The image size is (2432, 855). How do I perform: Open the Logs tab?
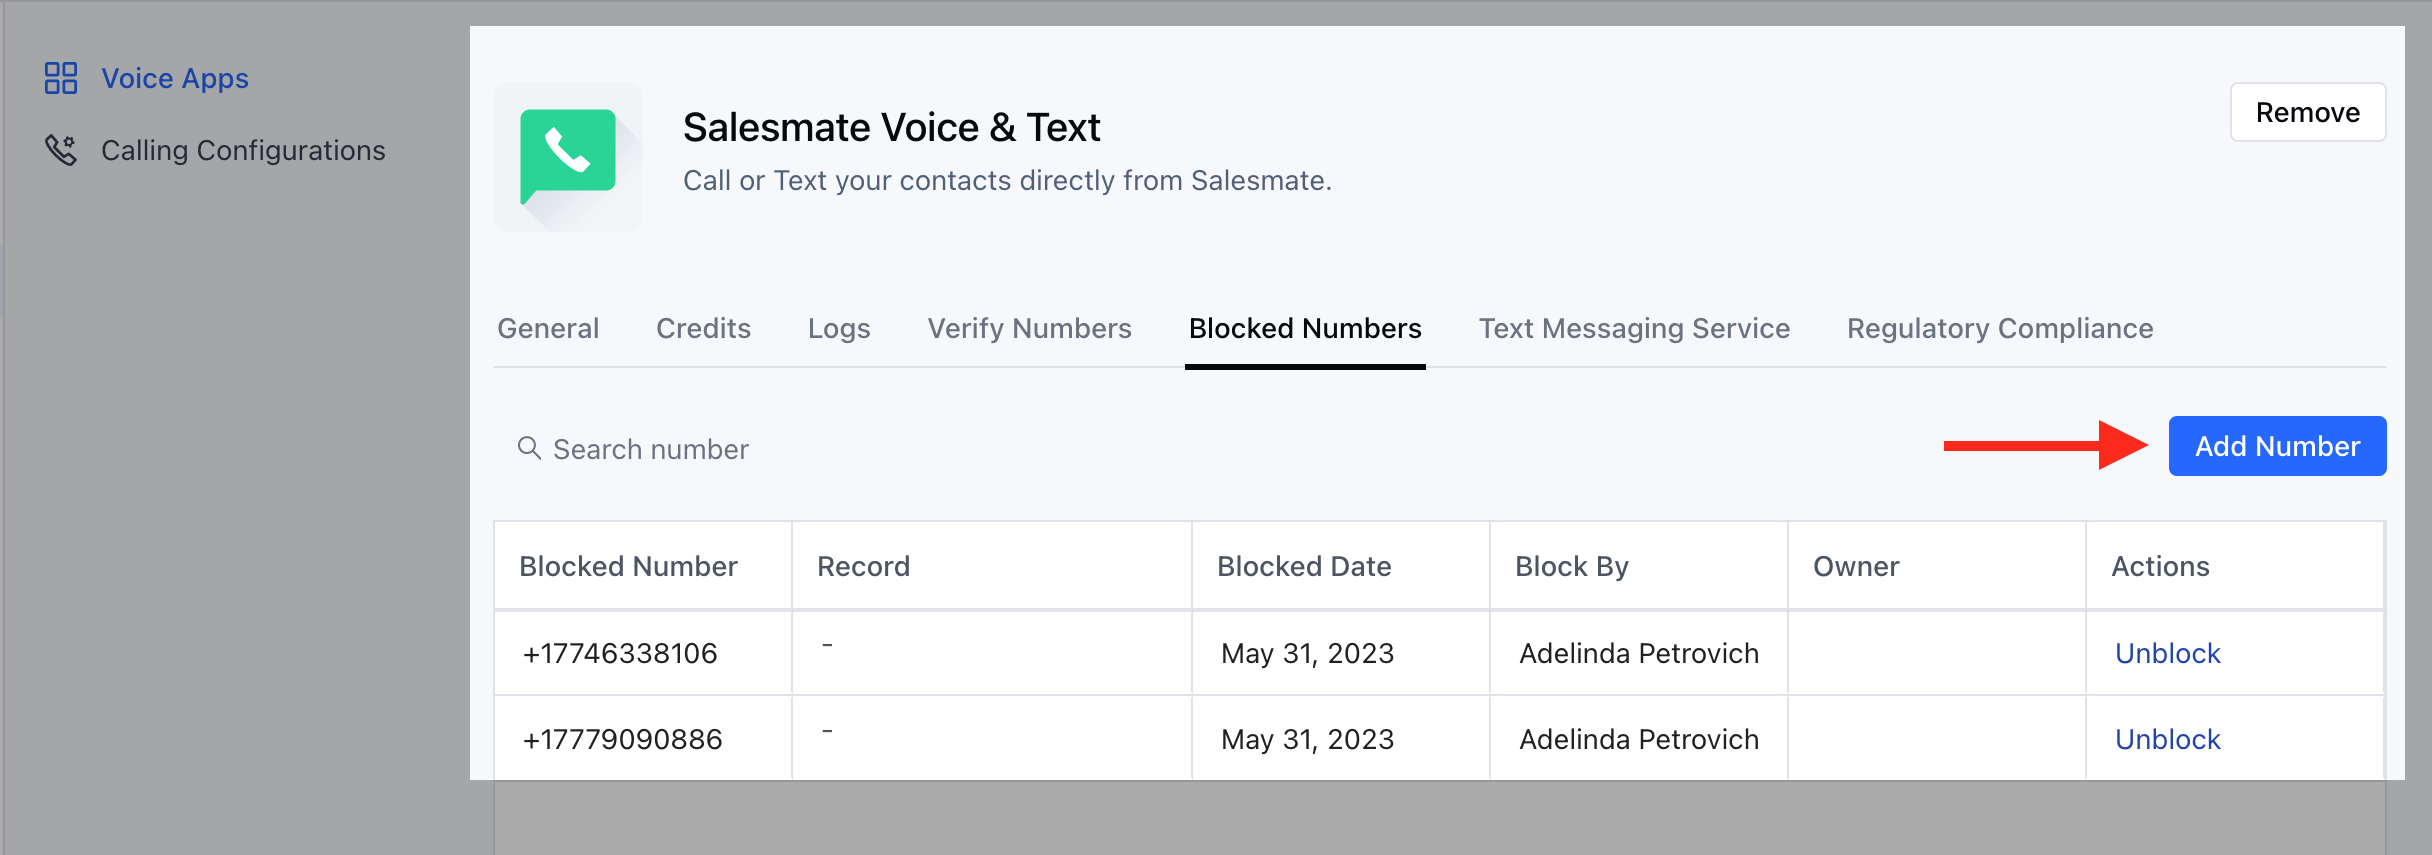click(839, 328)
